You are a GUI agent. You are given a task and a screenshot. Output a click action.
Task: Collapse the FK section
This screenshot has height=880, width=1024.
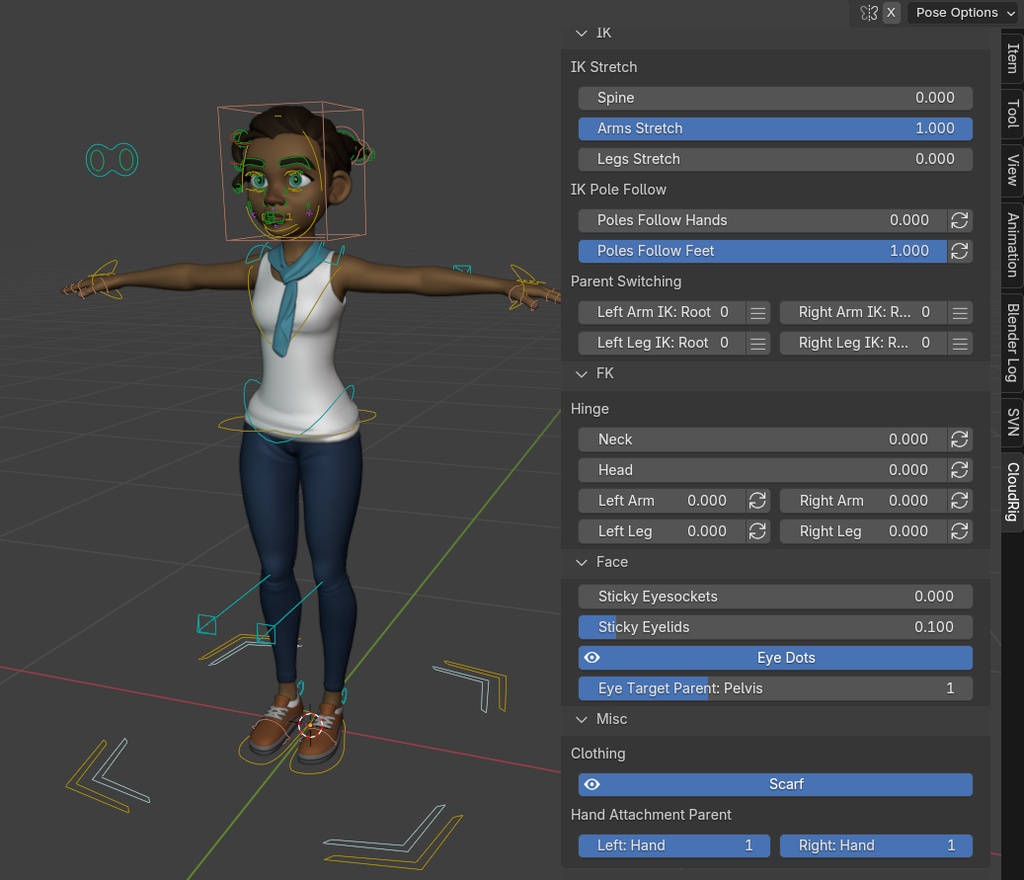(x=582, y=374)
